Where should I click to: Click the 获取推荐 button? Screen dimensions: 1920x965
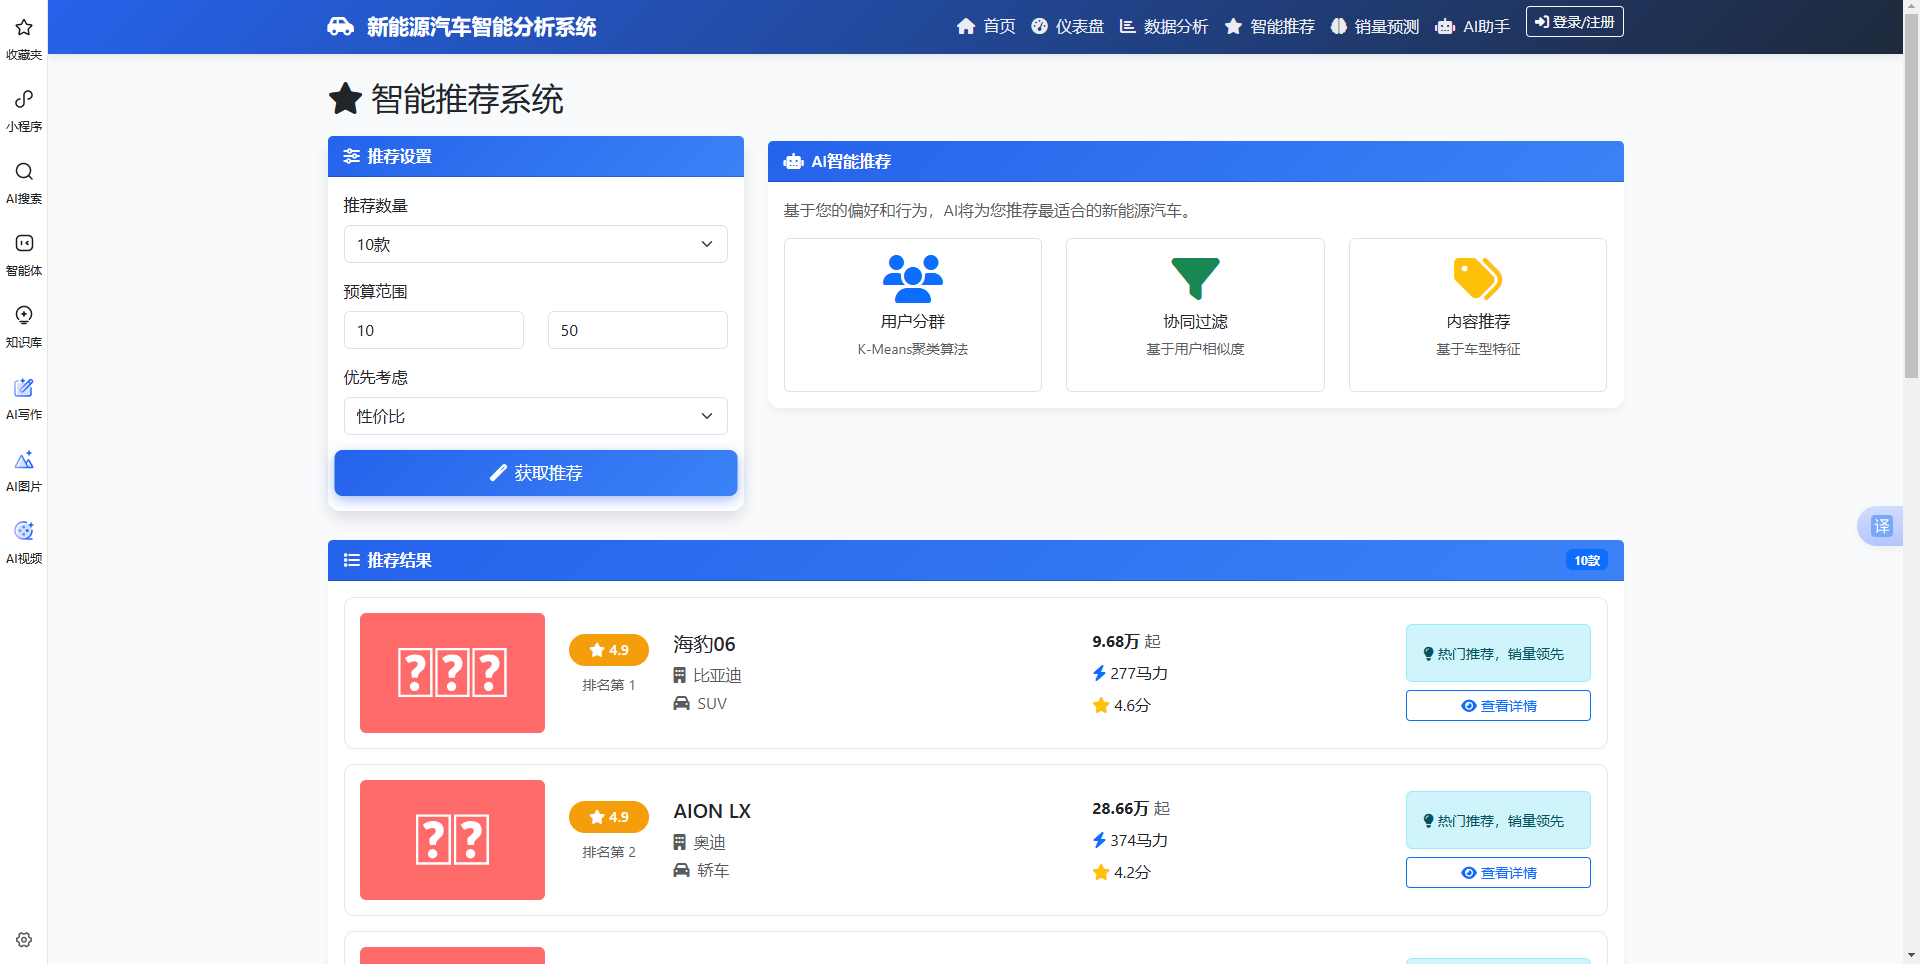pos(536,473)
